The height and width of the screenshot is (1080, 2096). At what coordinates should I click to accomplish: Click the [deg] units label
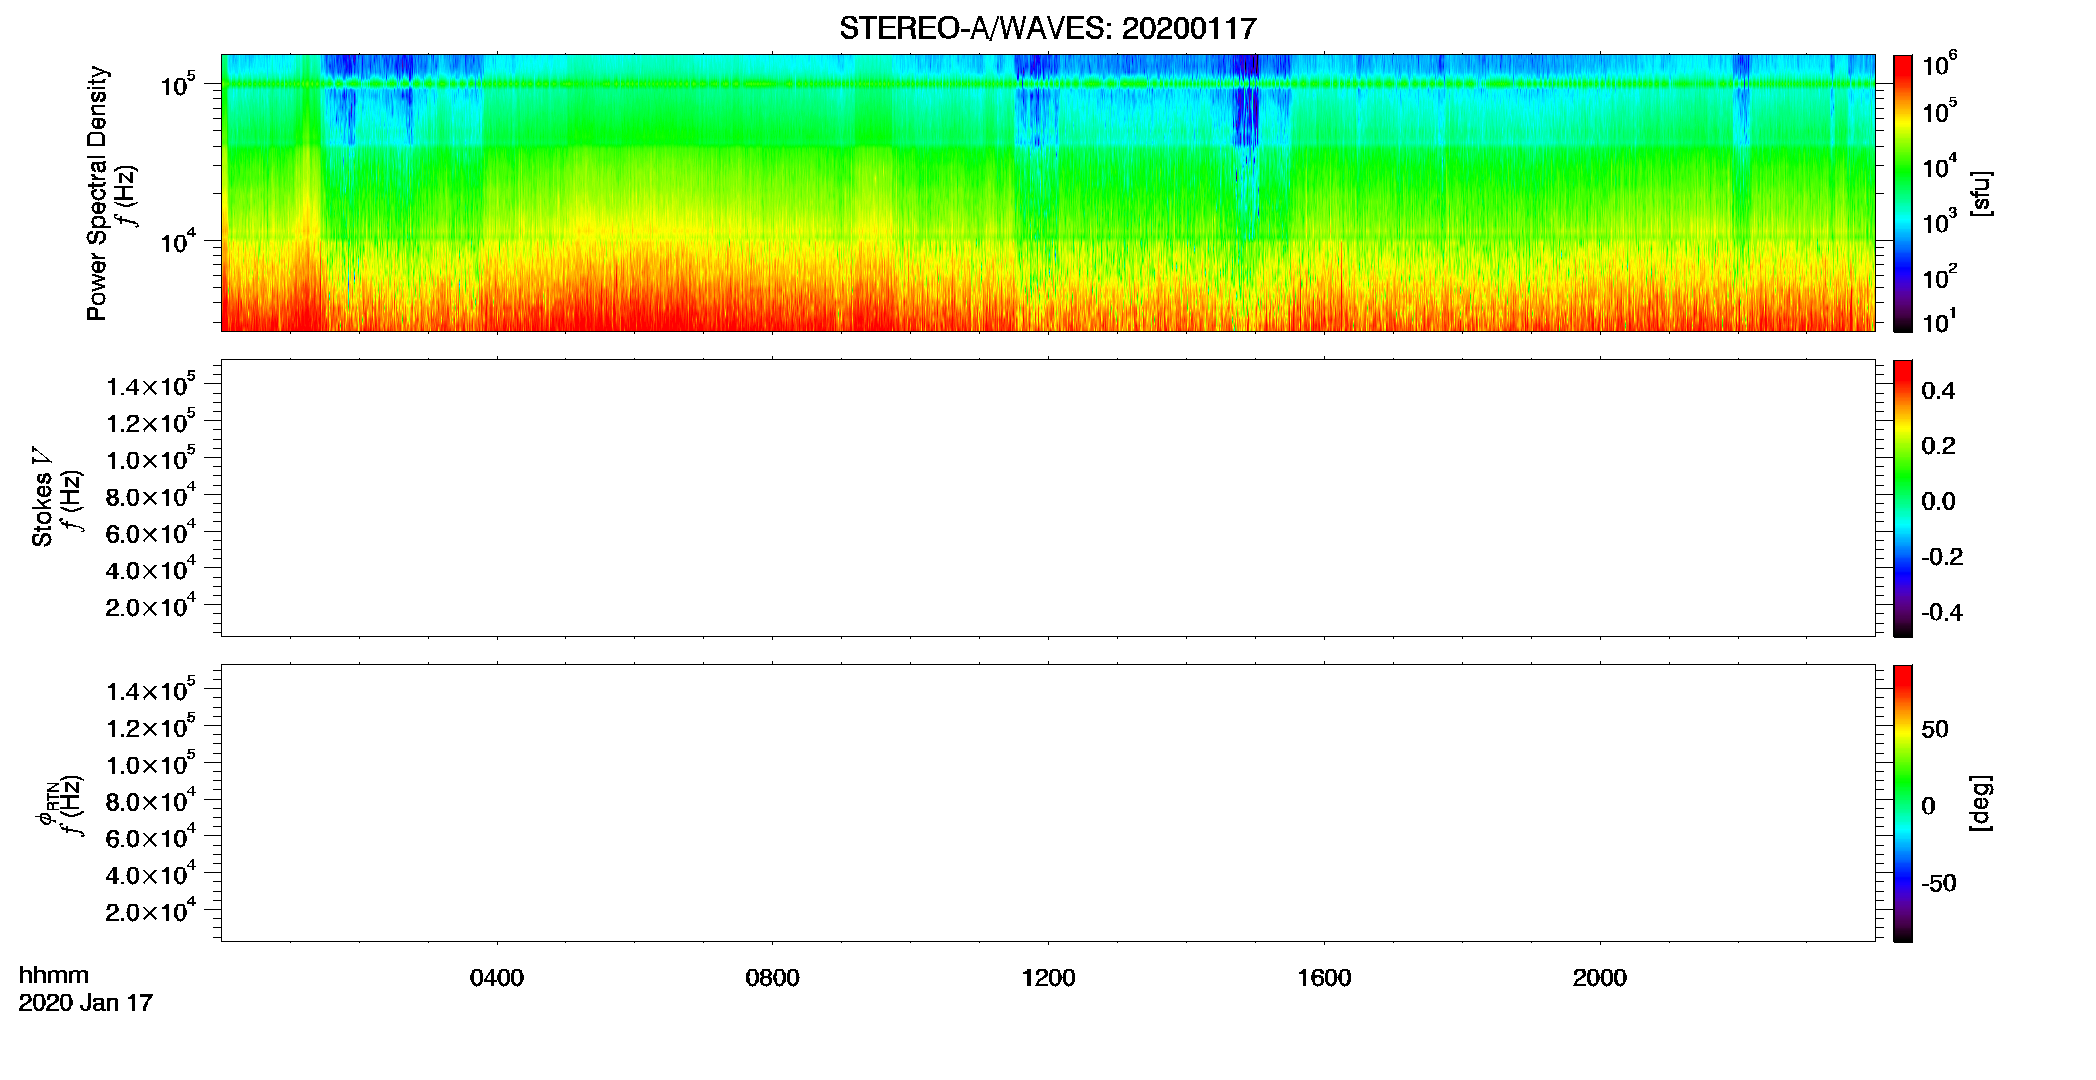coord(1980,803)
